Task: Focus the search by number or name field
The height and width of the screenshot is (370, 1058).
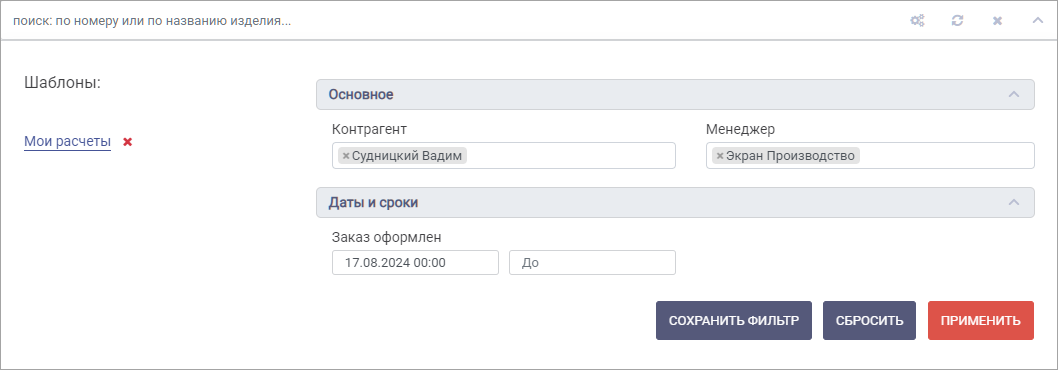Action: coord(445,21)
